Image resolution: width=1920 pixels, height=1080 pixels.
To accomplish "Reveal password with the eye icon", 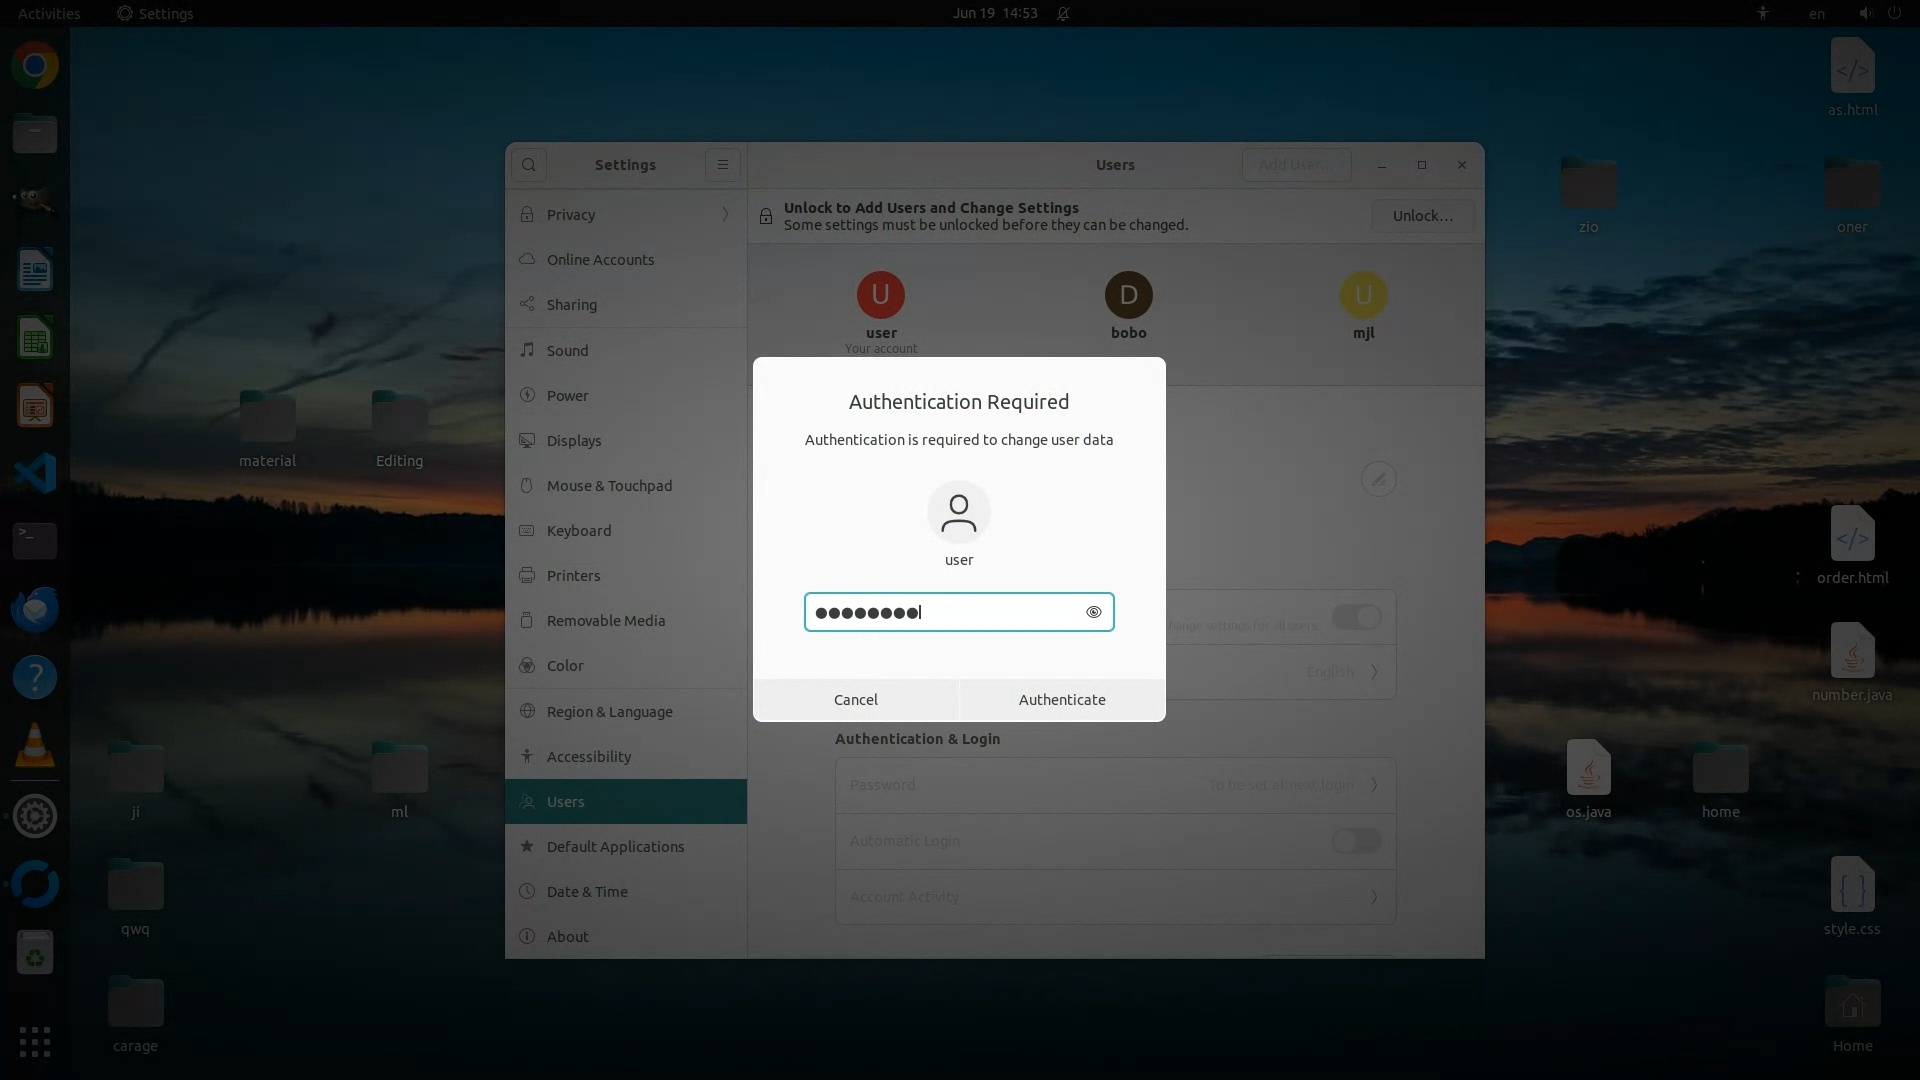I will [1093, 612].
